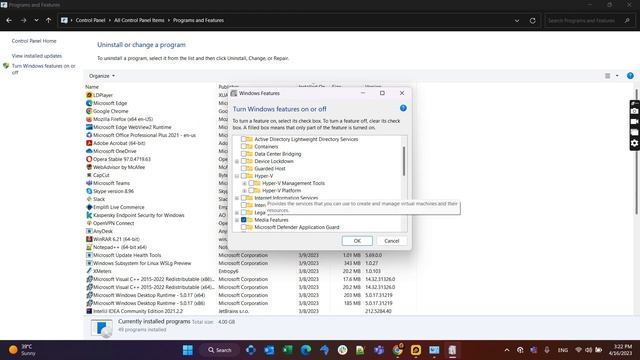This screenshot has height=360, width=640.
Task: Enable the Data Center Bridging checkbox
Action: (244, 154)
